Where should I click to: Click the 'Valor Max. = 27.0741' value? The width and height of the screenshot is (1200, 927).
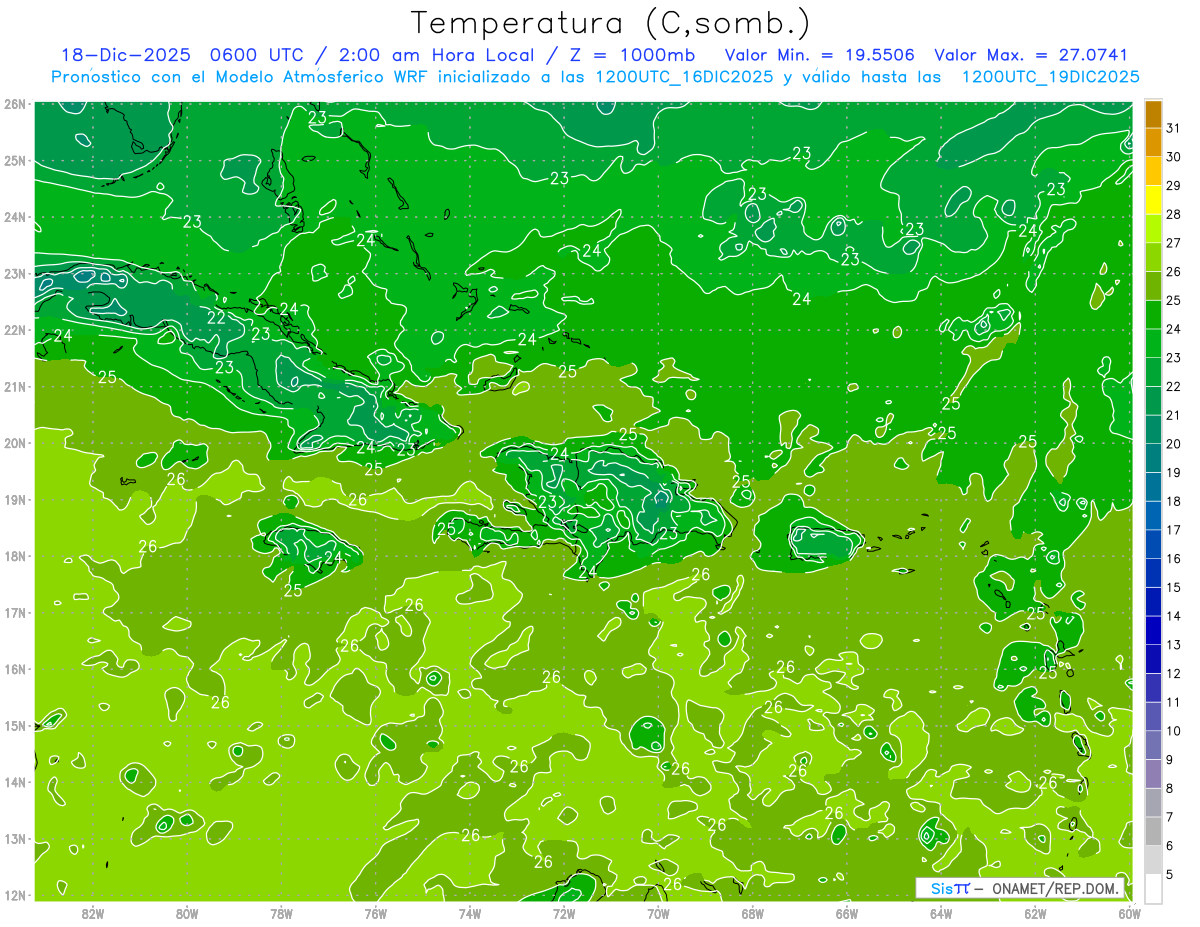click(1031, 55)
